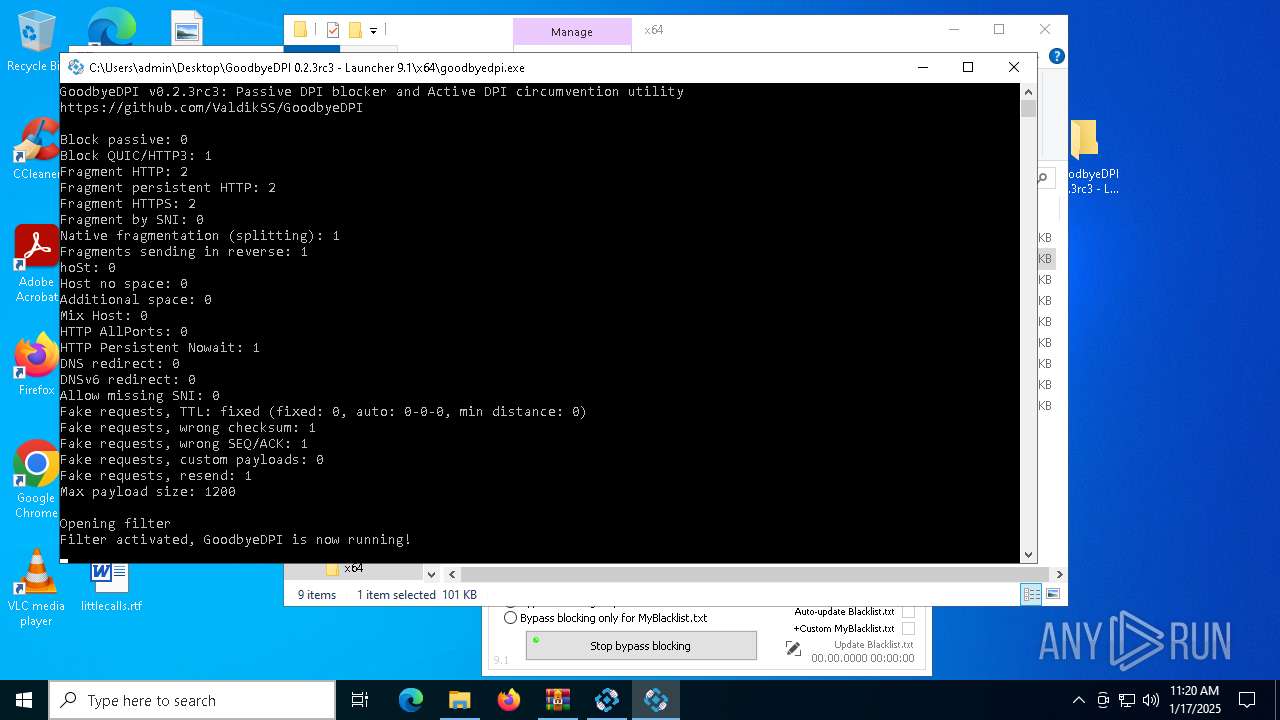Open Microsoft Edge desktop shortcut
The height and width of the screenshot is (720, 1280).
[111, 28]
